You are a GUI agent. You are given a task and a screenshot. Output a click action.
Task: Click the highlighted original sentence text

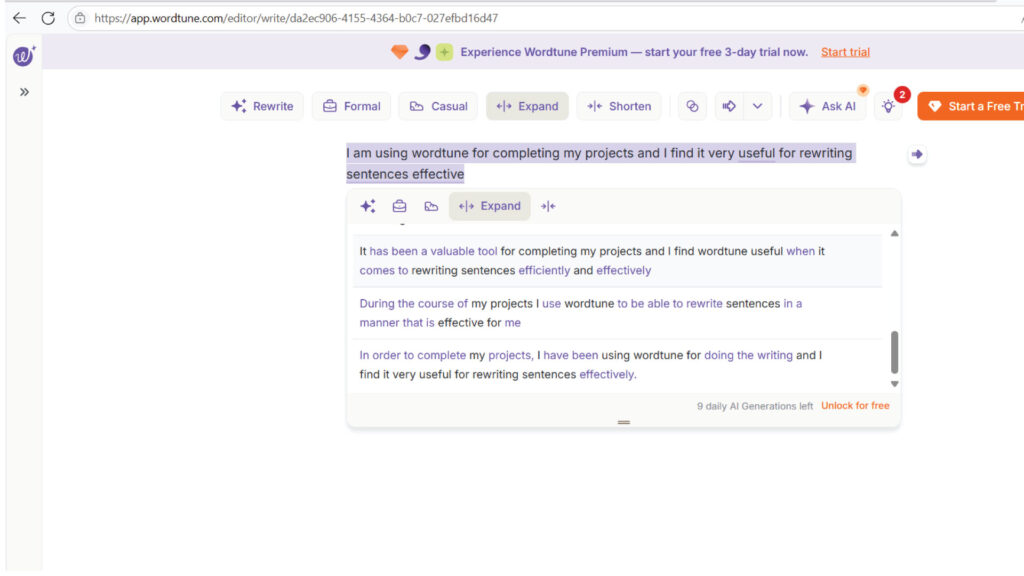coord(599,163)
